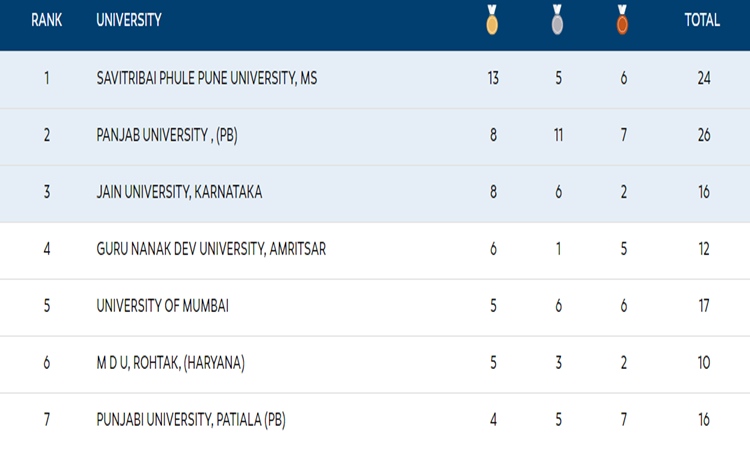Click the bronze medal icon in header
Image resolution: width=750 pixels, height=472 pixels.
click(x=622, y=20)
